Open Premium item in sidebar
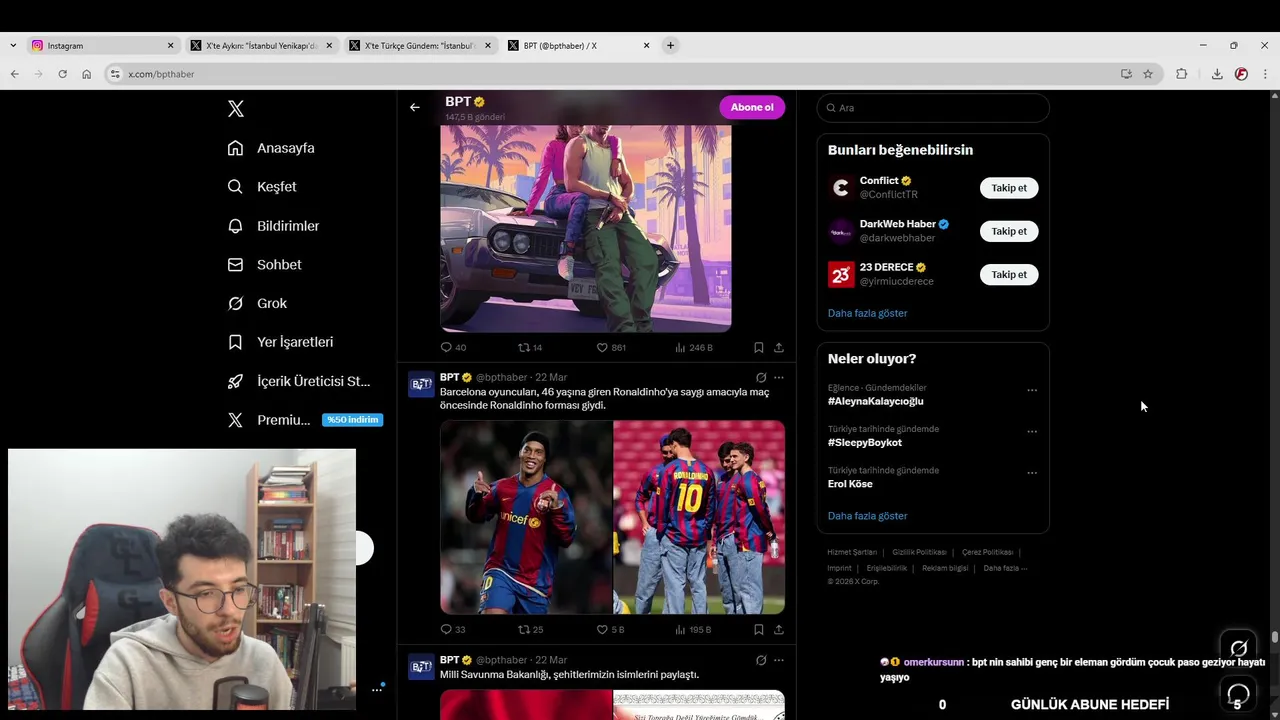The height and width of the screenshot is (720, 1280). pyautogui.click(x=305, y=420)
